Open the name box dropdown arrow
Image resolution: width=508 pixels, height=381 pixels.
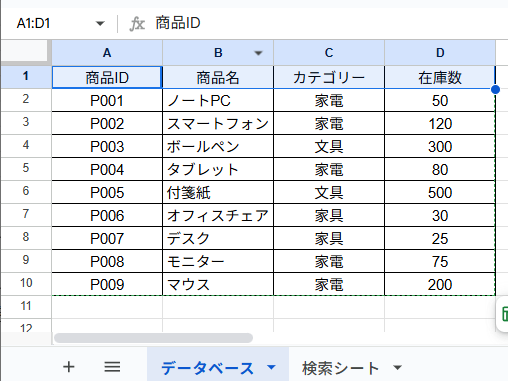tap(100, 24)
